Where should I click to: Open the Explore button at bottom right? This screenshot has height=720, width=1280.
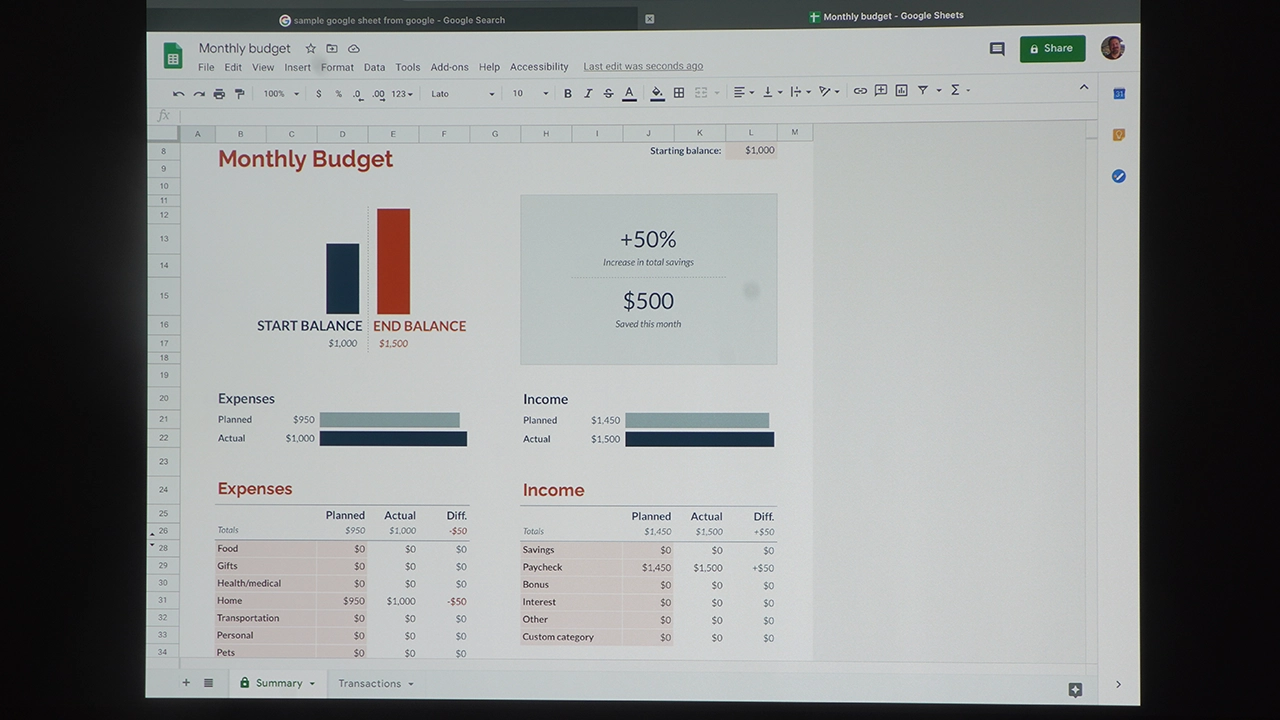(1075, 689)
